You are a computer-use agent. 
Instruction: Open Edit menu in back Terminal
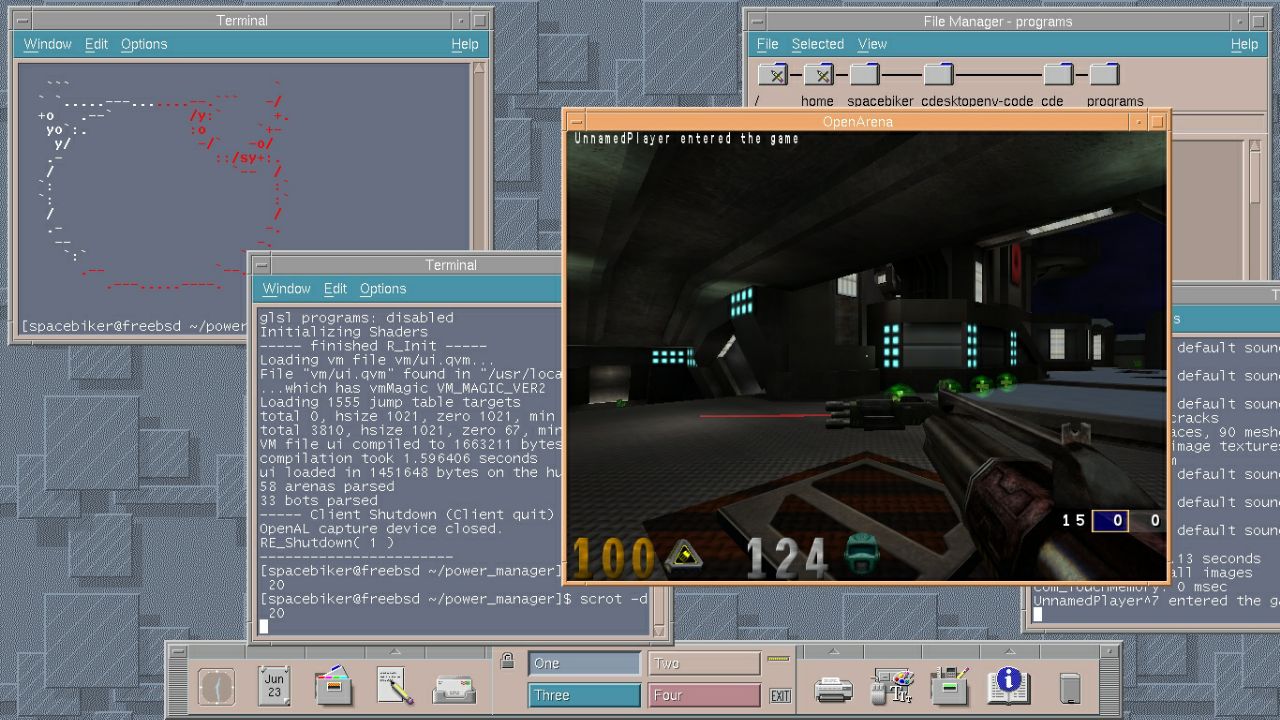[x=96, y=44]
